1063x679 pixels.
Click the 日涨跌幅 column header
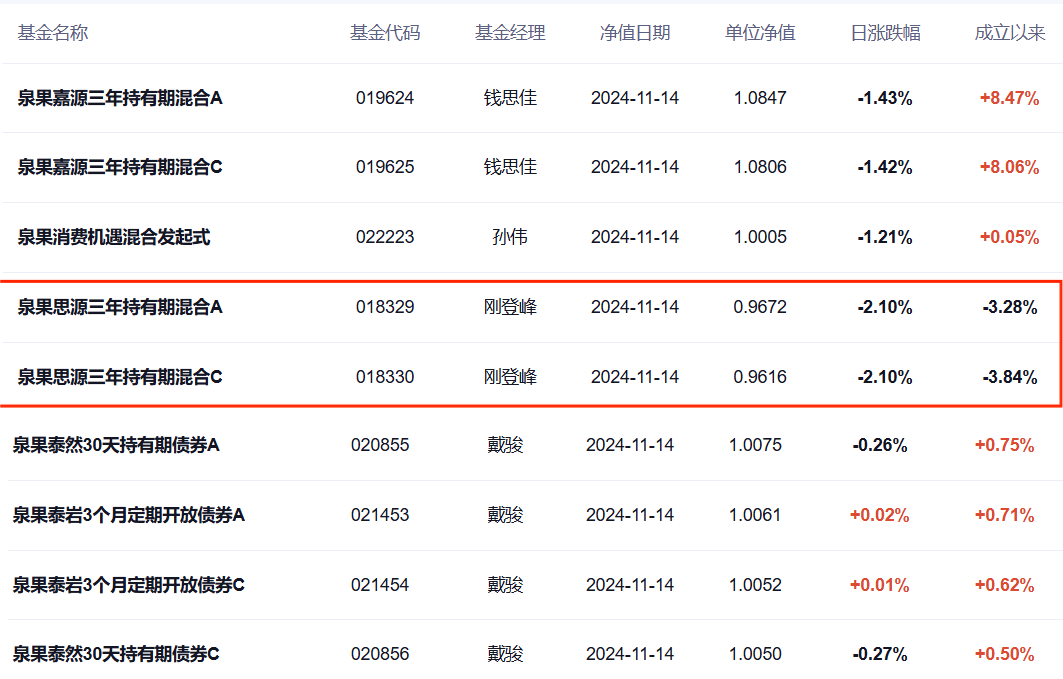click(x=885, y=33)
